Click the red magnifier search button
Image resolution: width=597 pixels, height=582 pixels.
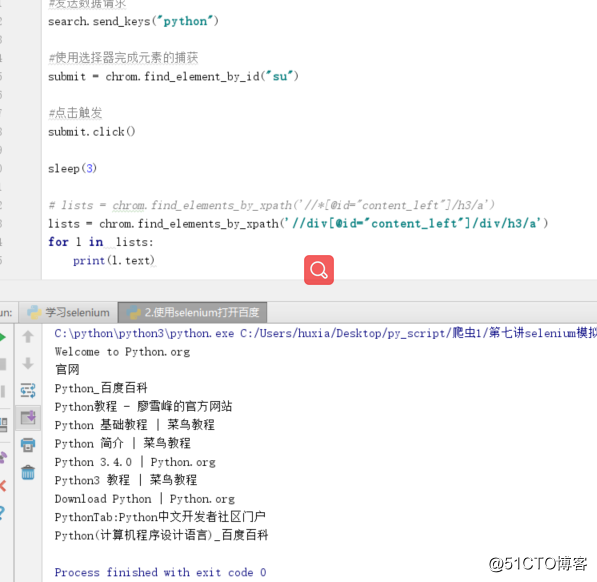coord(319,270)
